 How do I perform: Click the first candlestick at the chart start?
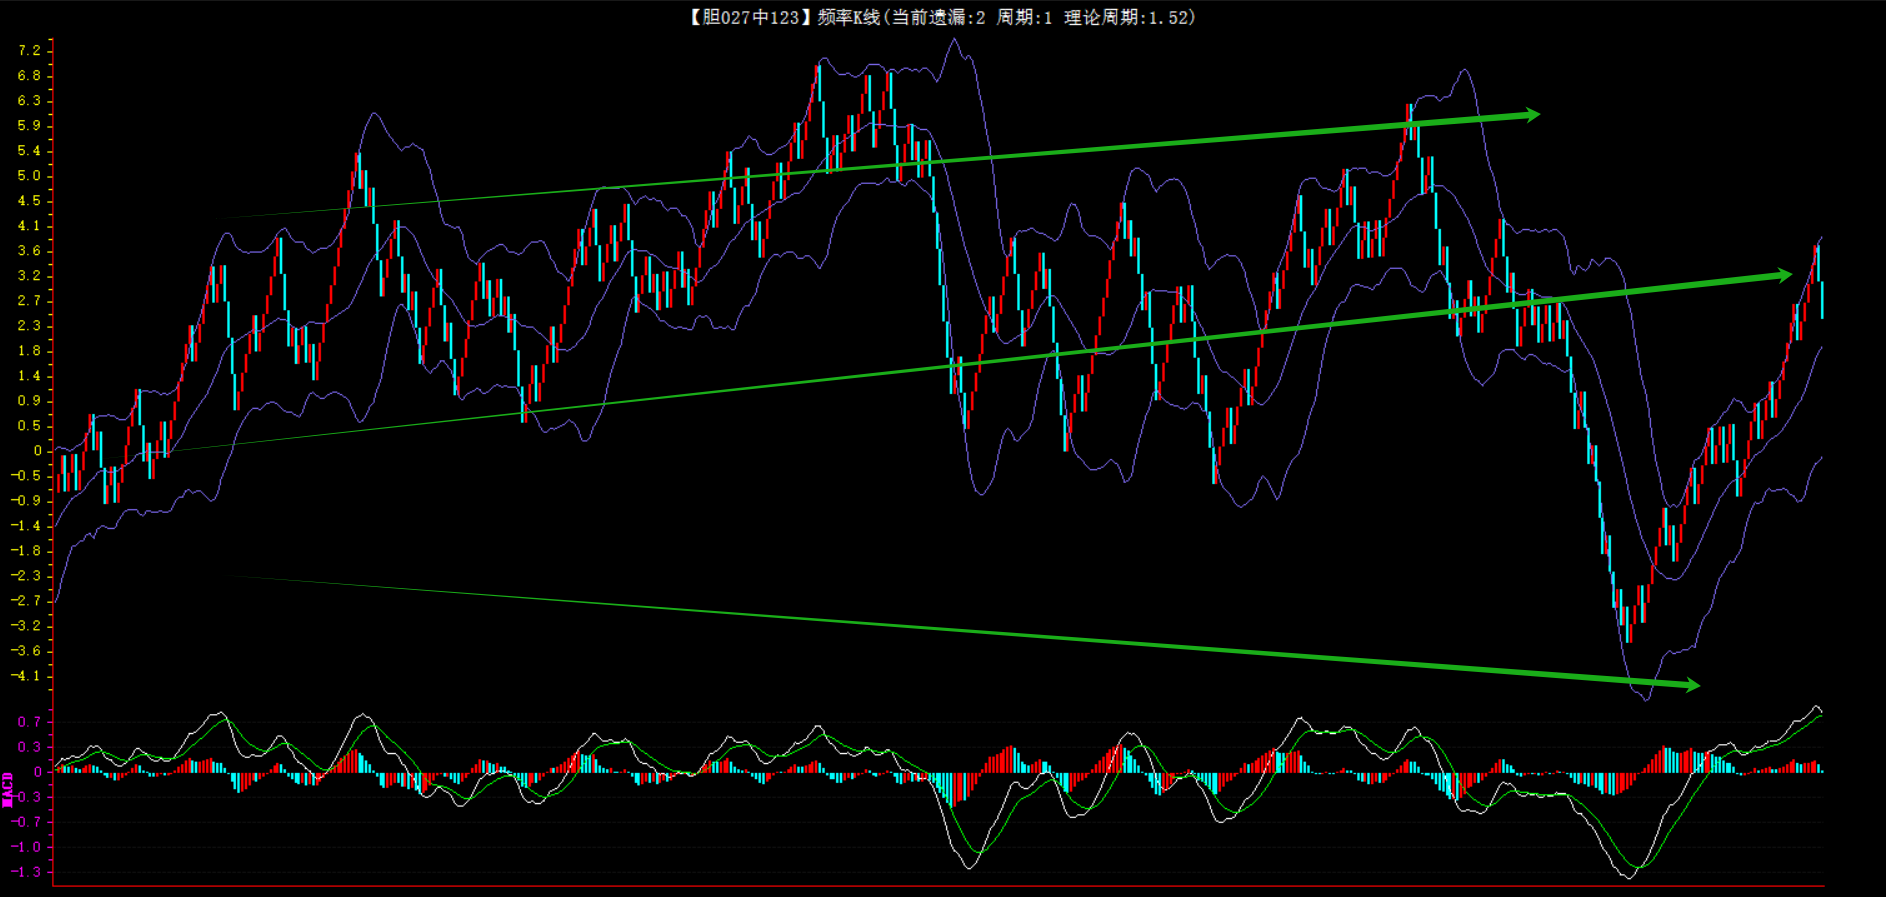(x=59, y=472)
